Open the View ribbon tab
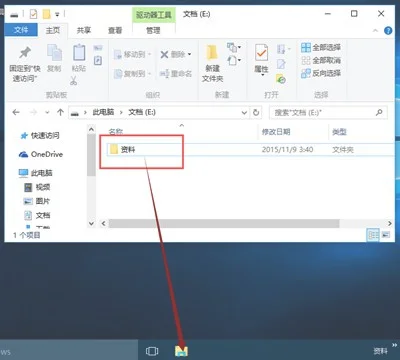This screenshot has height=360, width=400. (x=115, y=31)
